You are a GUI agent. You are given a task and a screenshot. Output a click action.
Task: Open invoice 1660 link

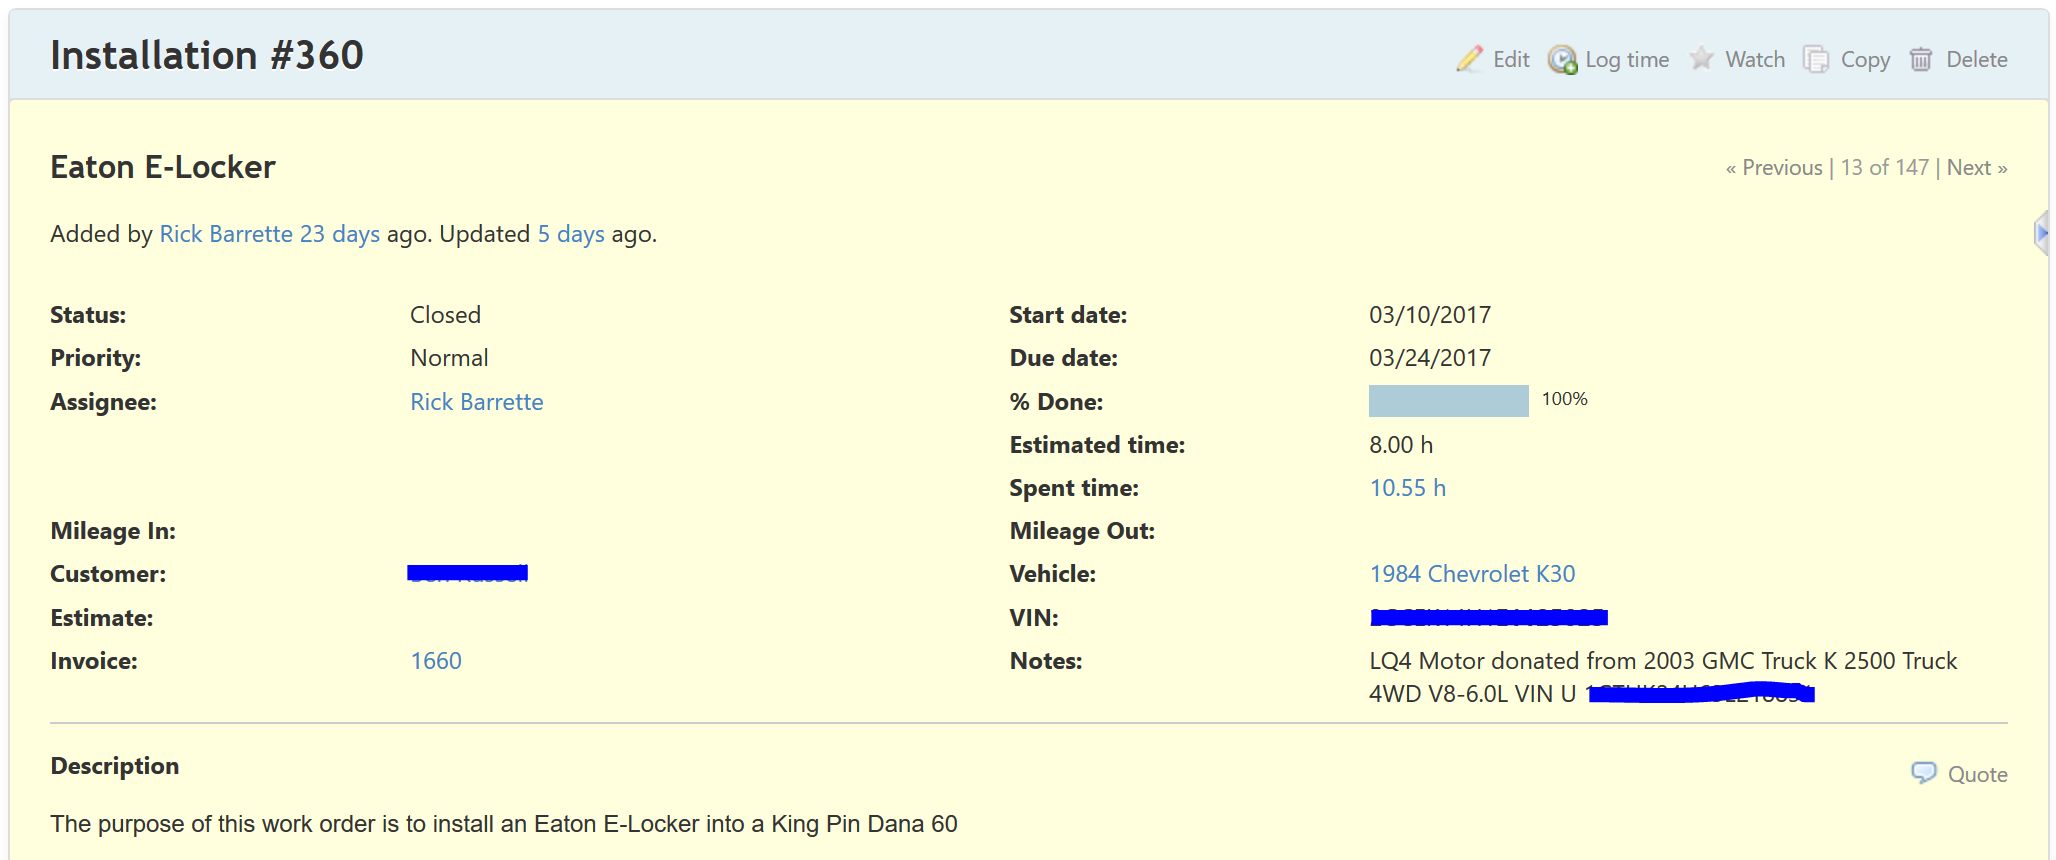point(436,661)
